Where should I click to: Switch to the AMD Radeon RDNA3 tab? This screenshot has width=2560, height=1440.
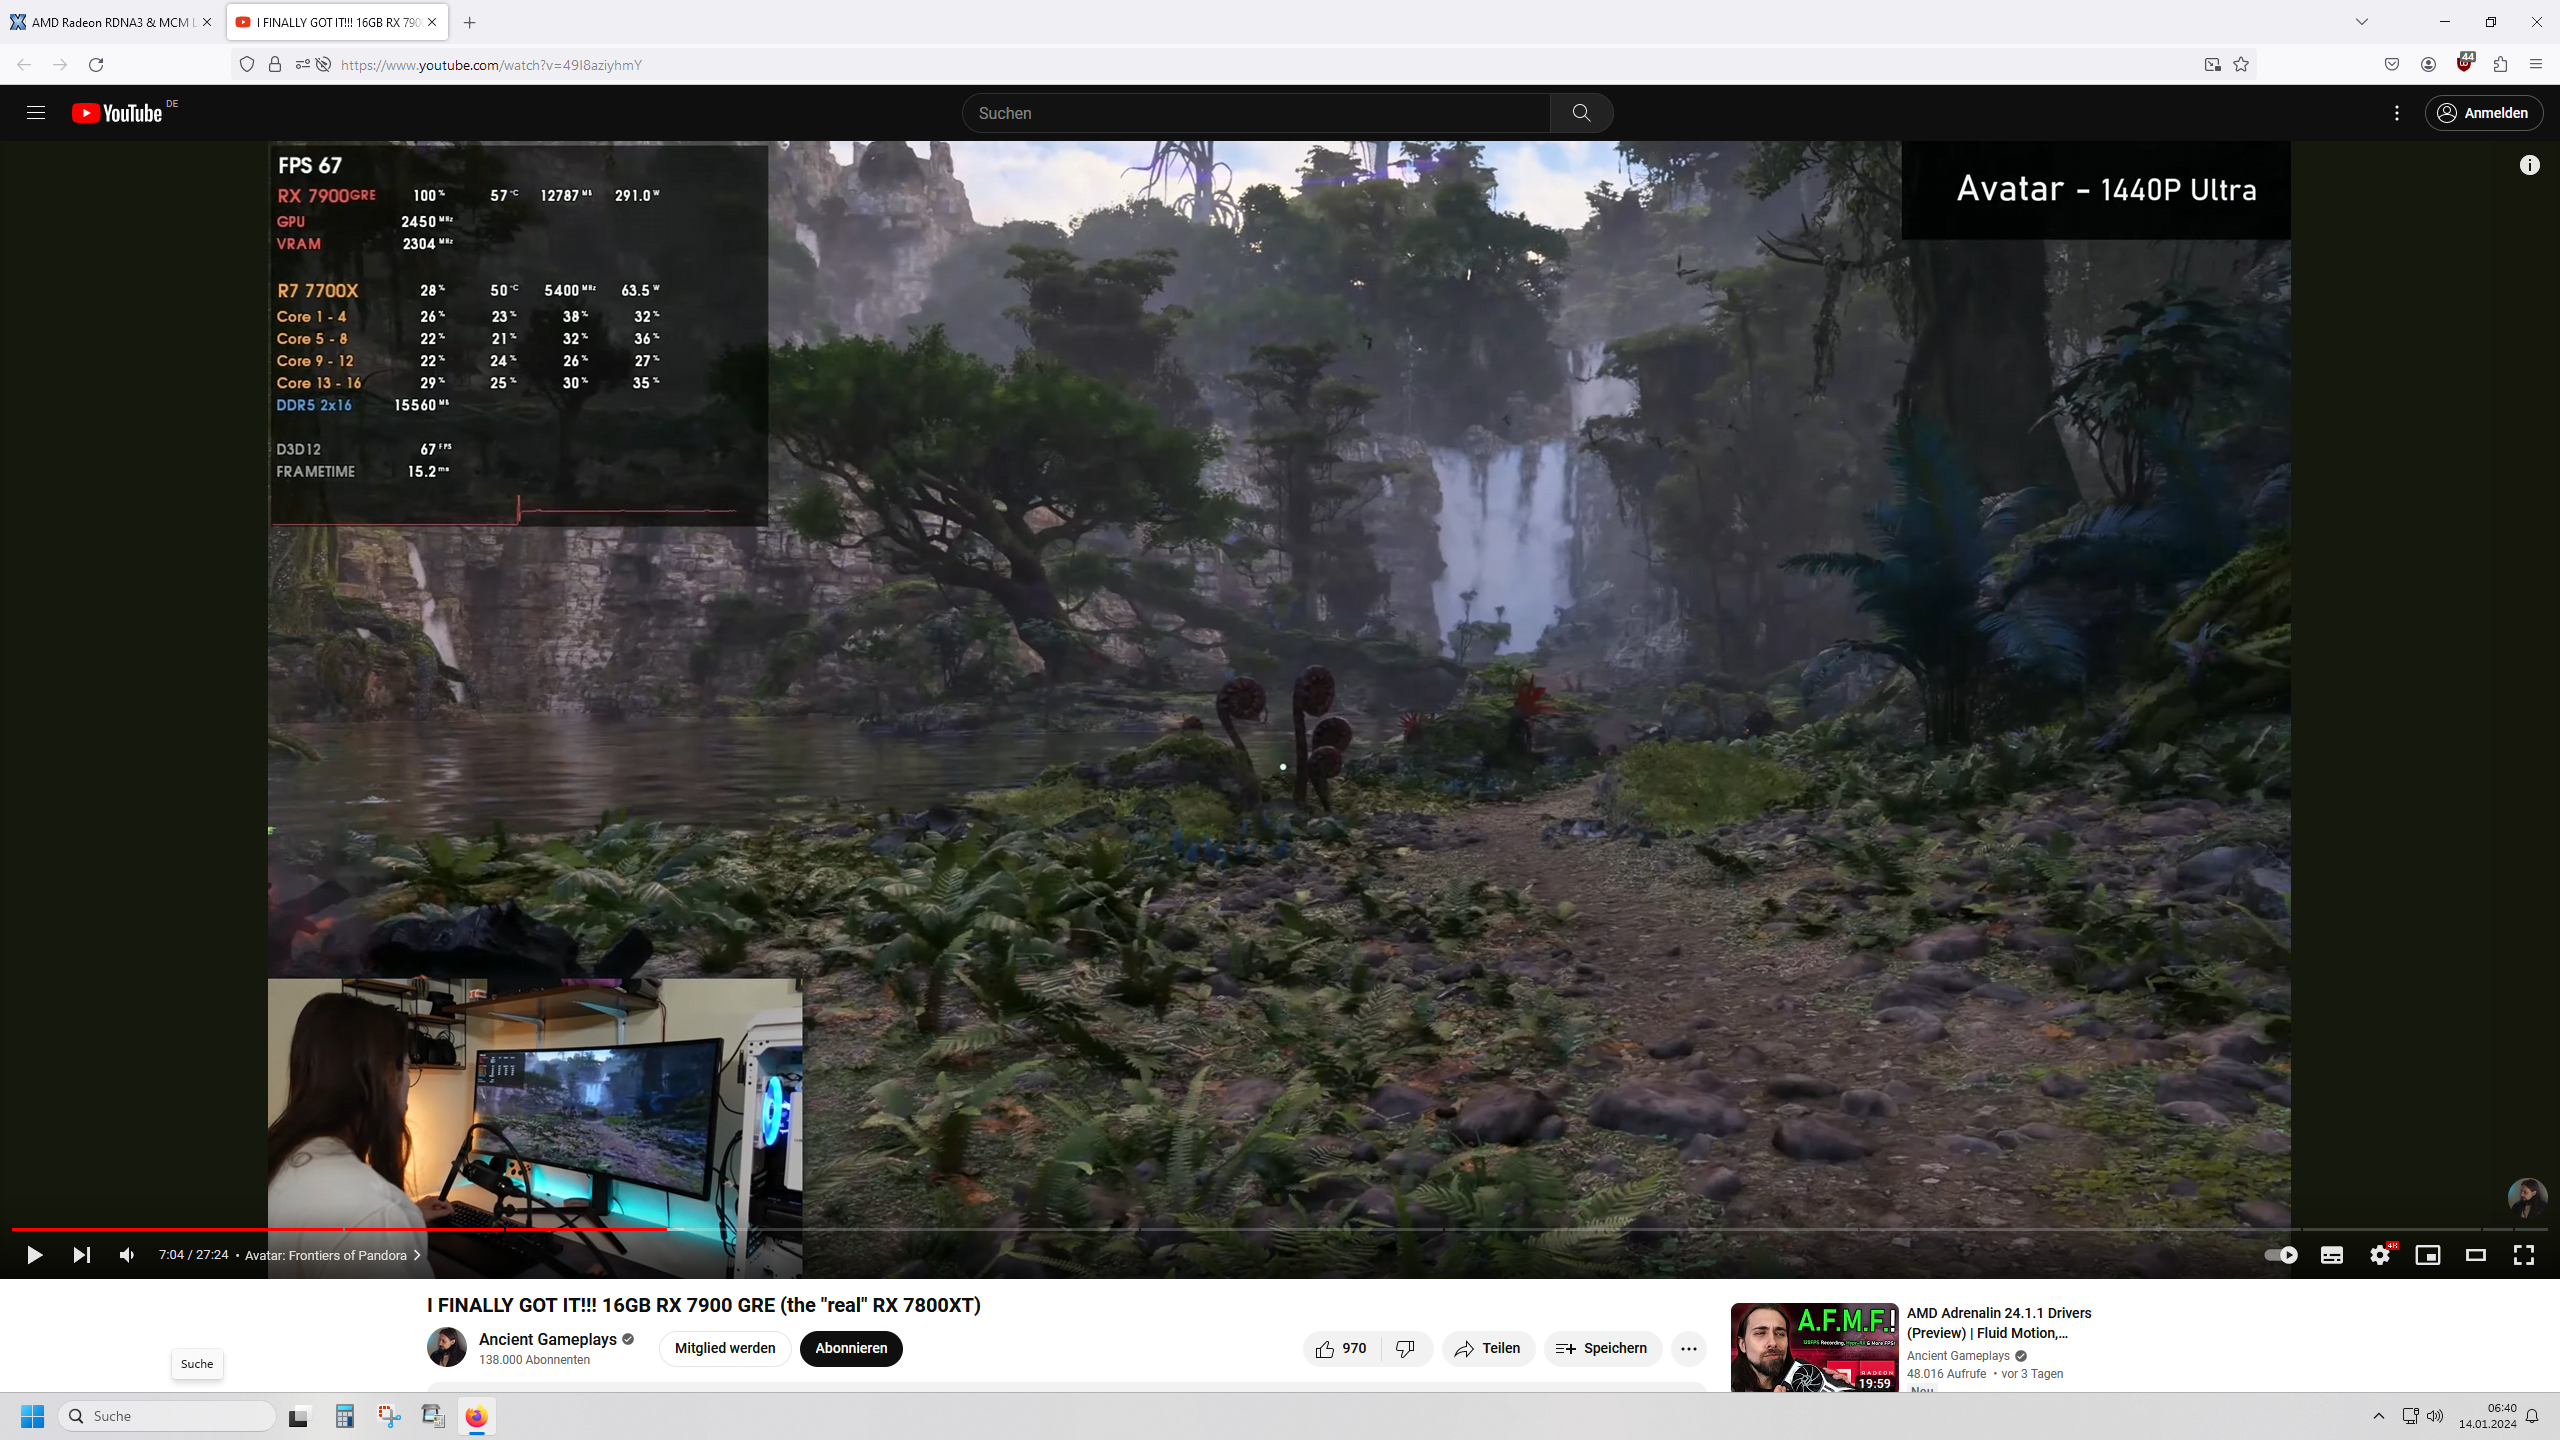pos(108,22)
